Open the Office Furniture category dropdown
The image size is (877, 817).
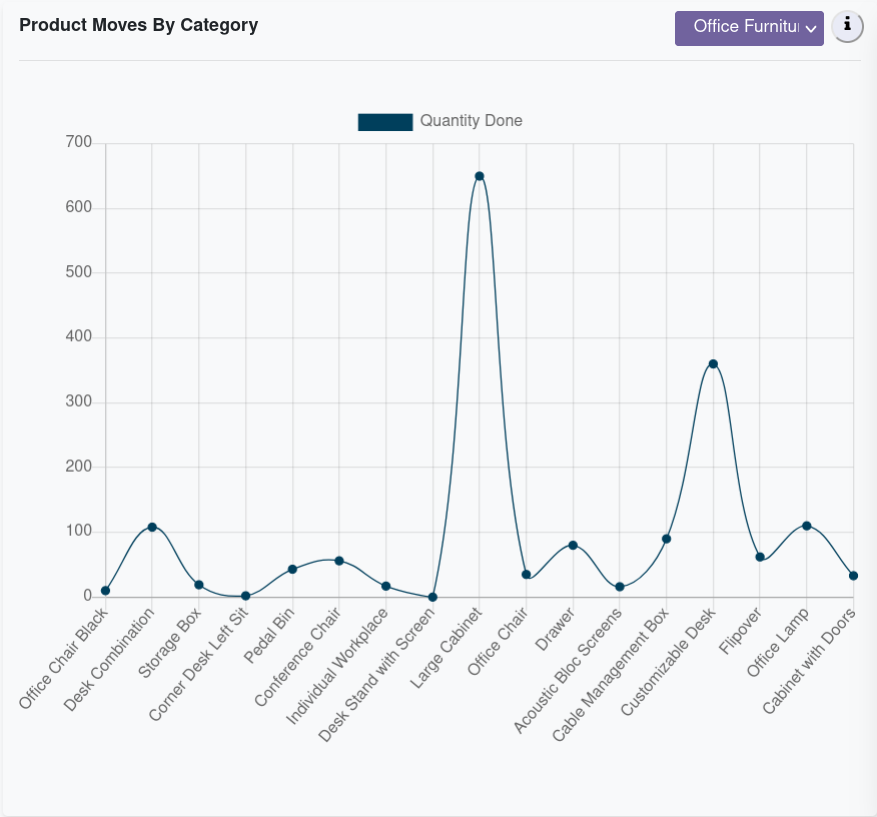tap(749, 28)
